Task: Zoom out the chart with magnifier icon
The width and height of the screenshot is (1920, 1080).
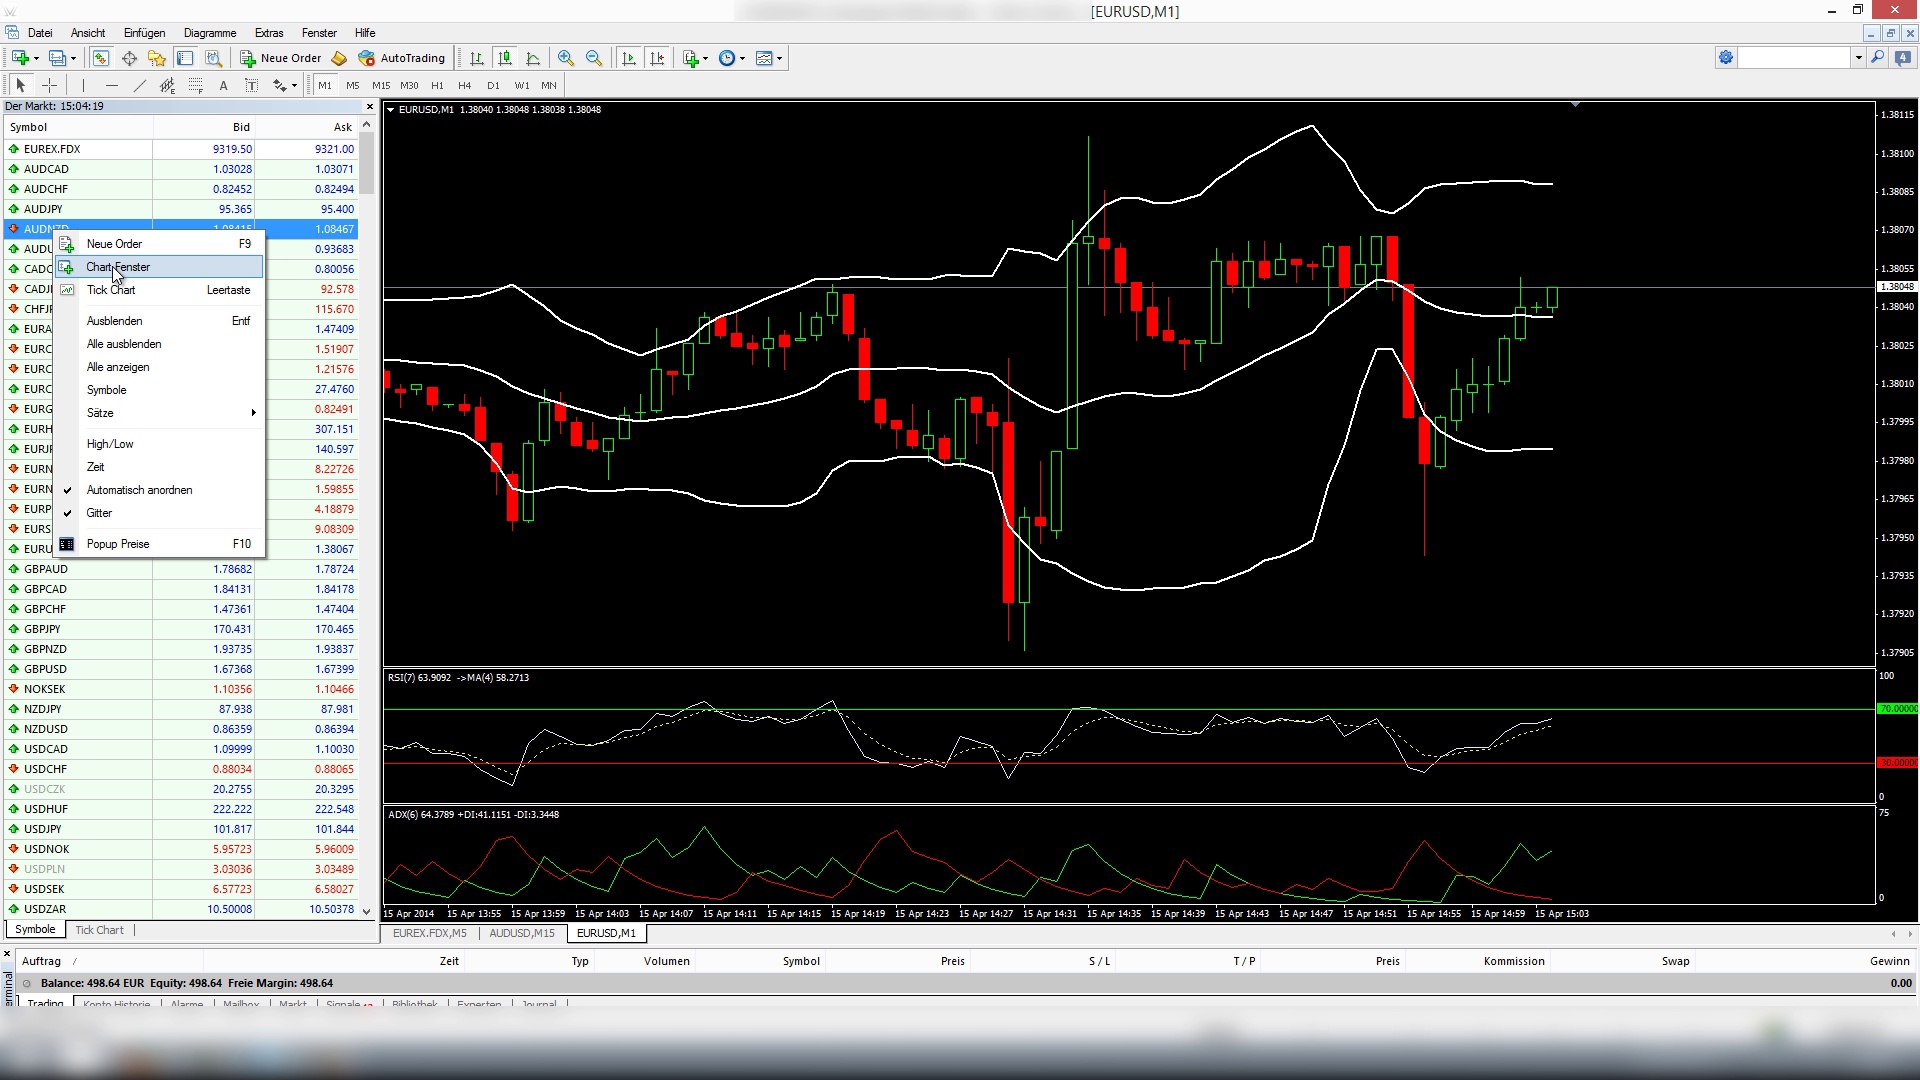Action: pyautogui.click(x=594, y=58)
